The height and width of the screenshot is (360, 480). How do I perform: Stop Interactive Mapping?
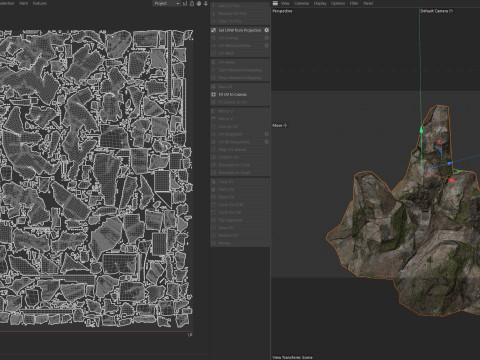[240, 78]
